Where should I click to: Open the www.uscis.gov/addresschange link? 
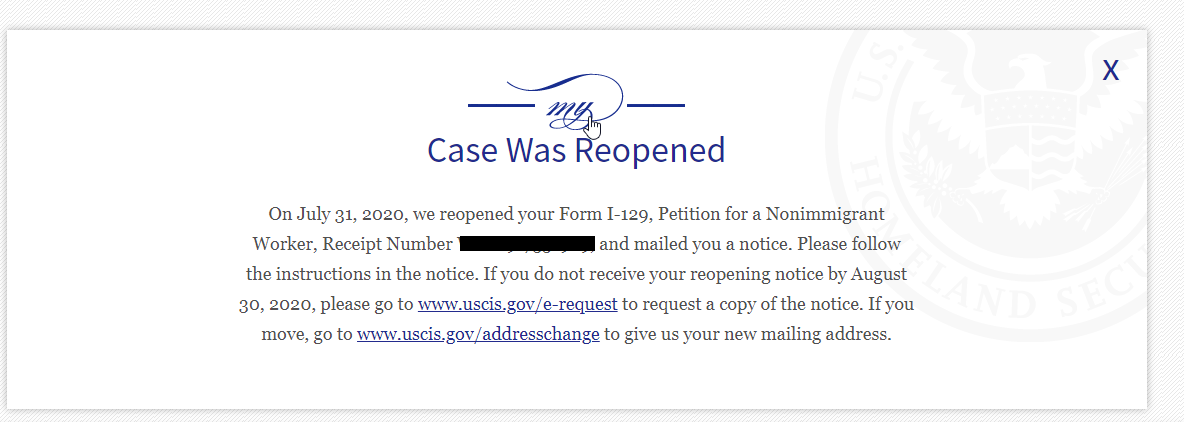[x=478, y=334]
